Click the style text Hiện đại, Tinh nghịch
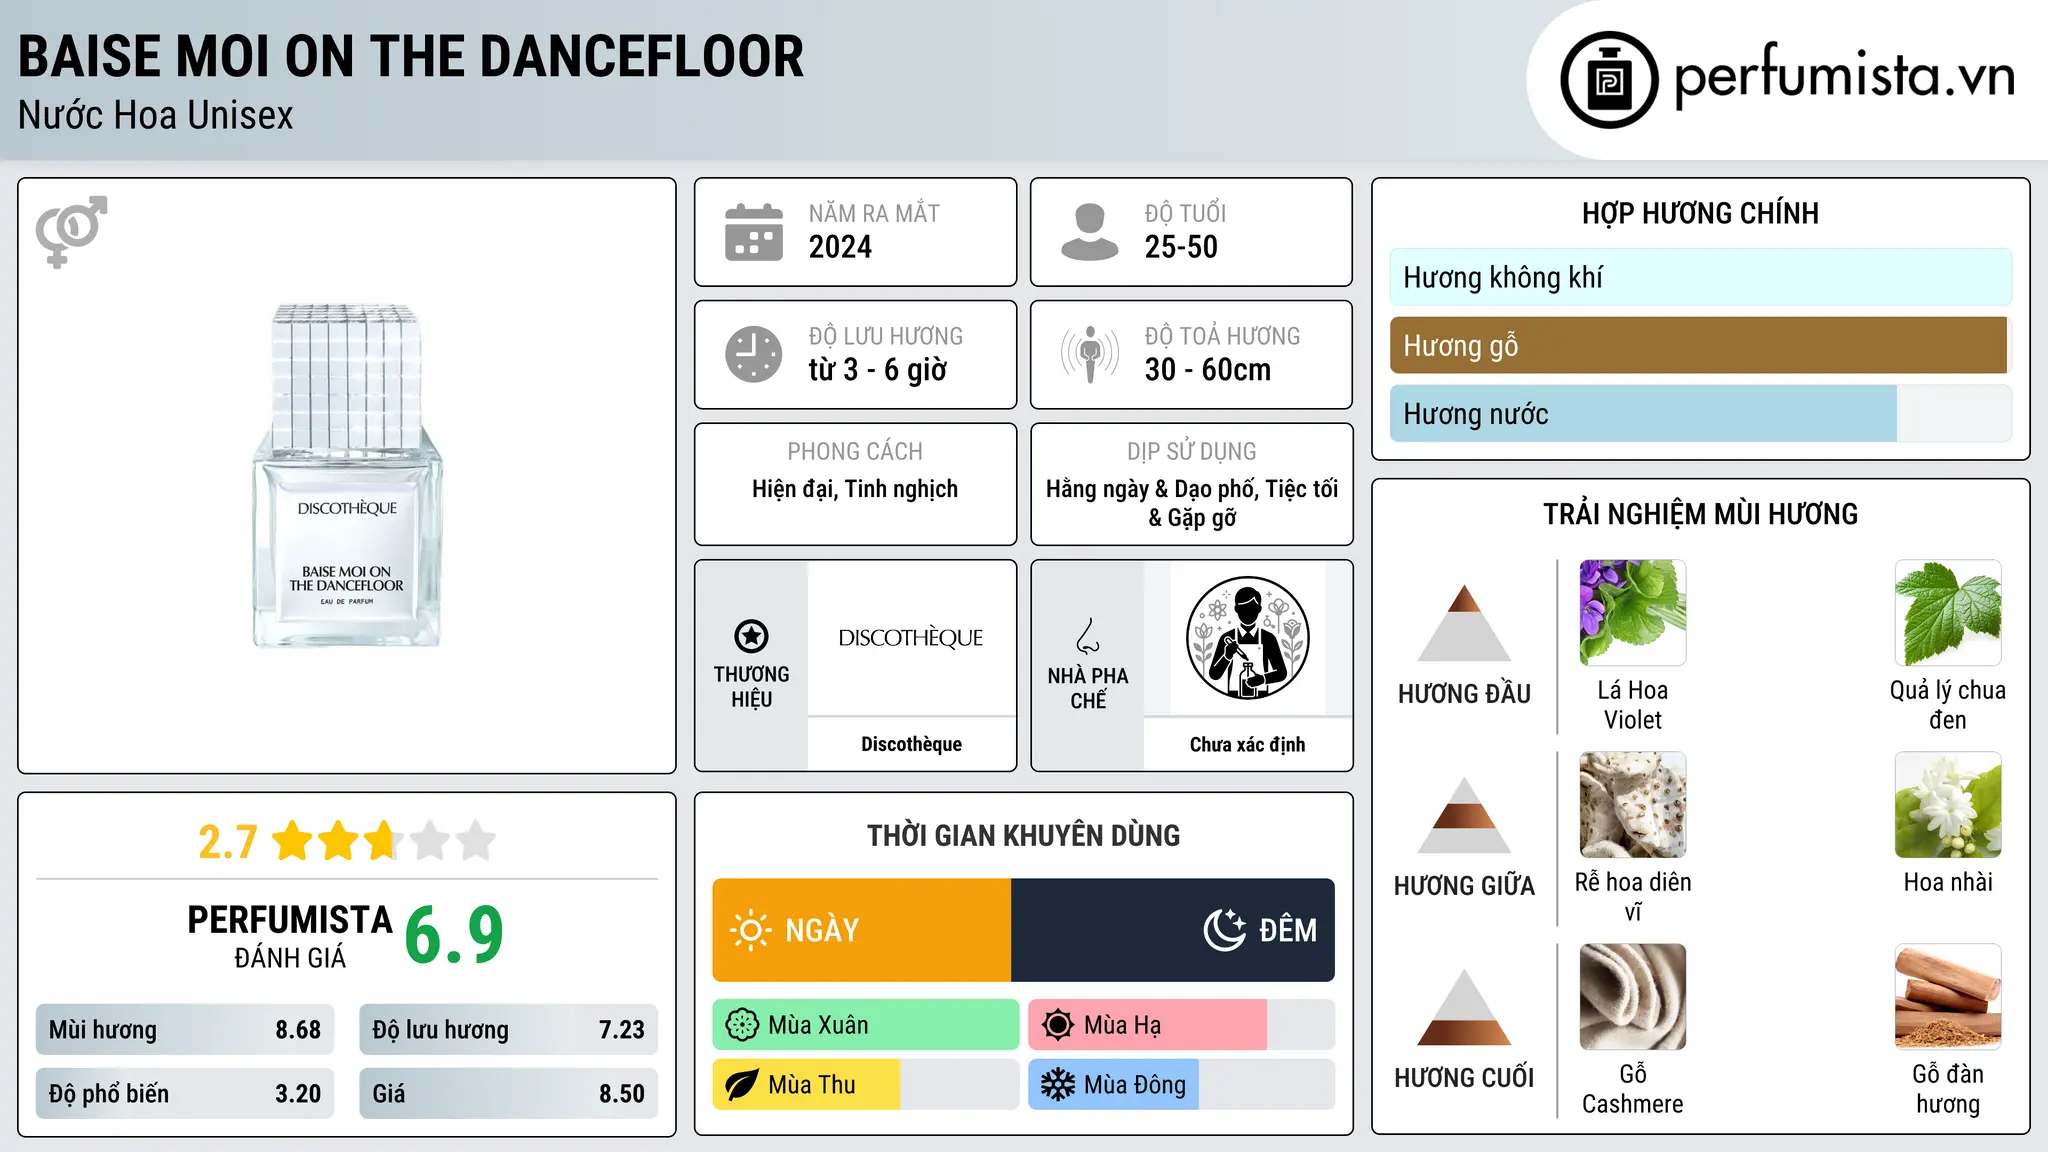The width and height of the screenshot is (2048, 1152). click(855, 489)
